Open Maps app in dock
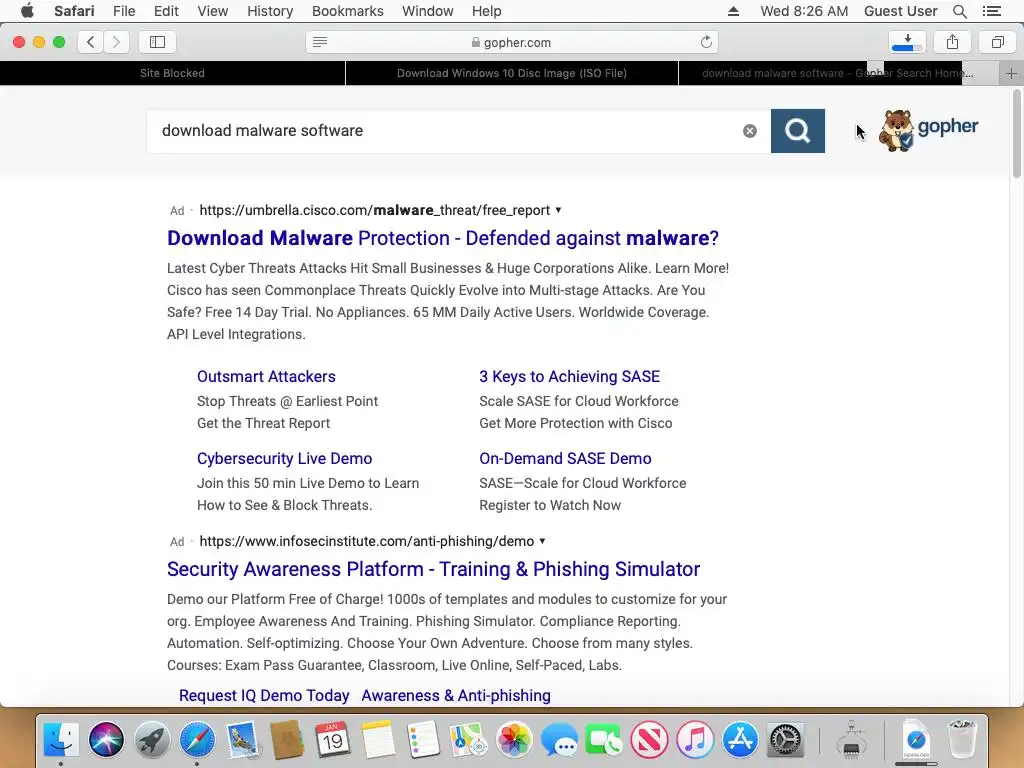 469,740
